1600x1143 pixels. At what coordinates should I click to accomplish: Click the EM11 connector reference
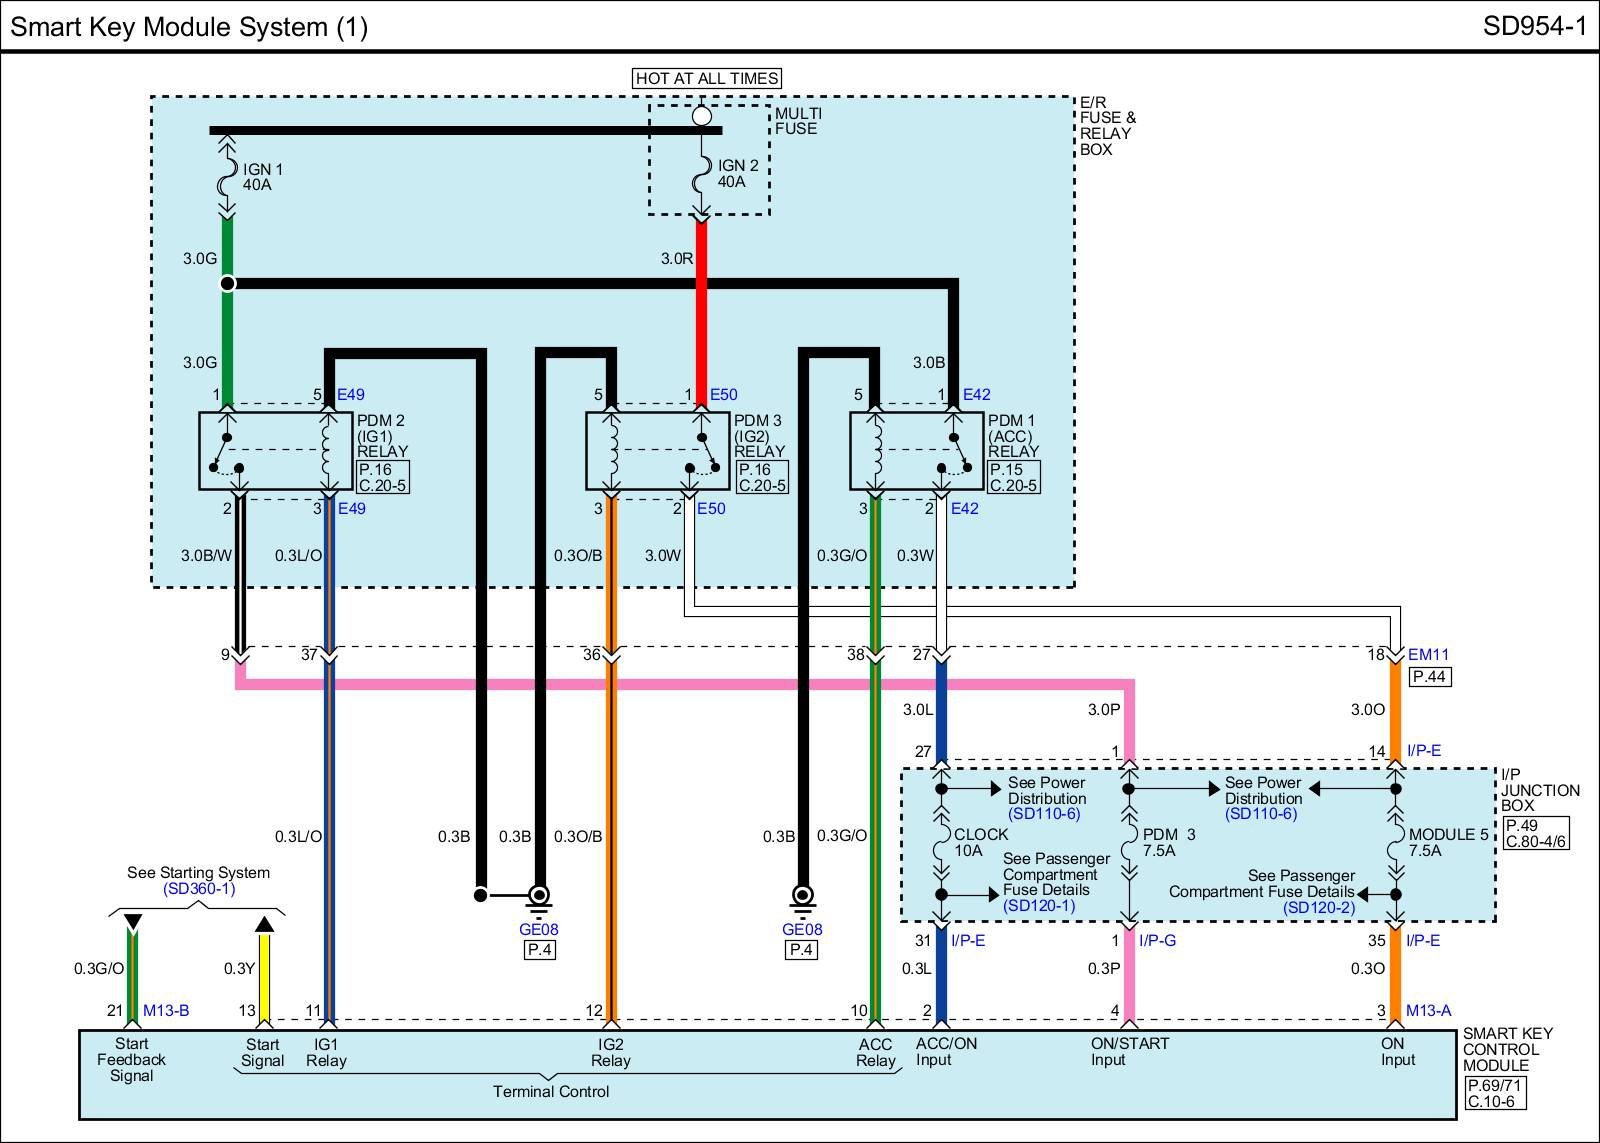1428,655
